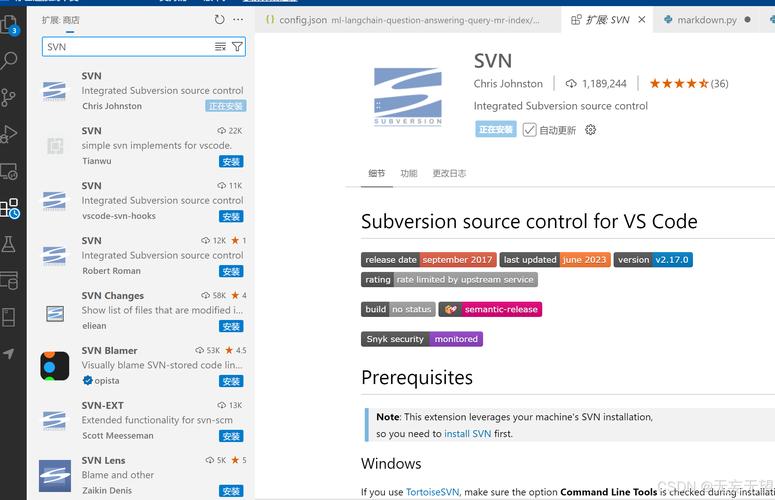Clear extension search results
Image resolution: width=775 pixels, height=500 pixels.
[x=220, y=46]
